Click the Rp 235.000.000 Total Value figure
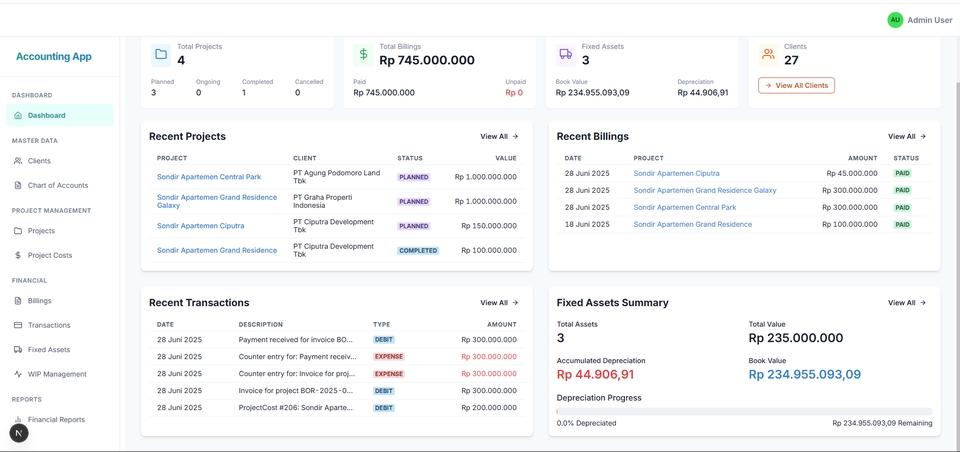The height and width of the screenshot is (452, 960). coord(795,338)
